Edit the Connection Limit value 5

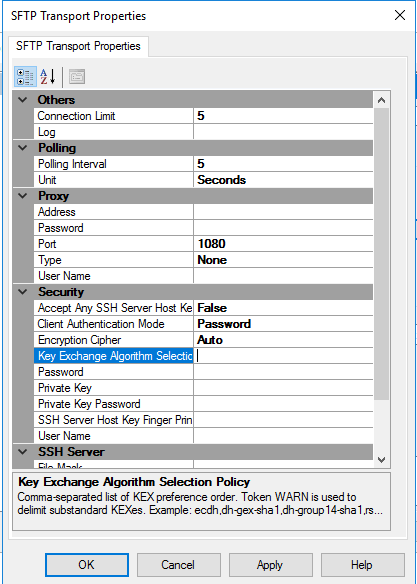coord(283,116)
